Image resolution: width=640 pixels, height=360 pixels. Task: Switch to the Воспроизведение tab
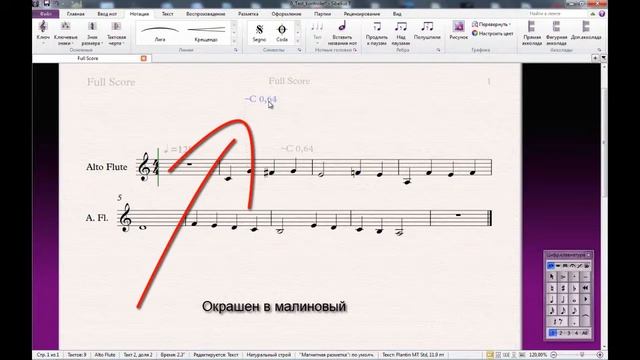point(206,14)
